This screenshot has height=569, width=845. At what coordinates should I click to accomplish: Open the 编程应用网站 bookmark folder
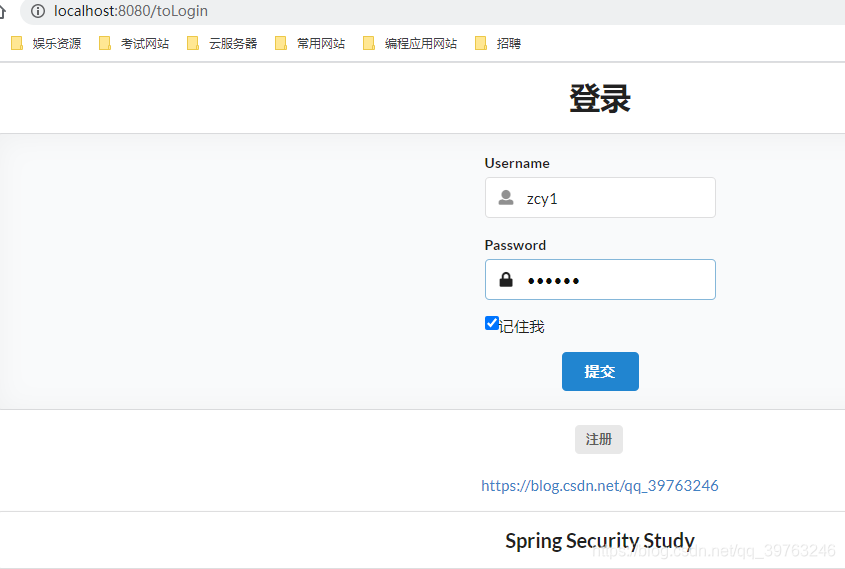pyautogui.click(x=410, y=43)
